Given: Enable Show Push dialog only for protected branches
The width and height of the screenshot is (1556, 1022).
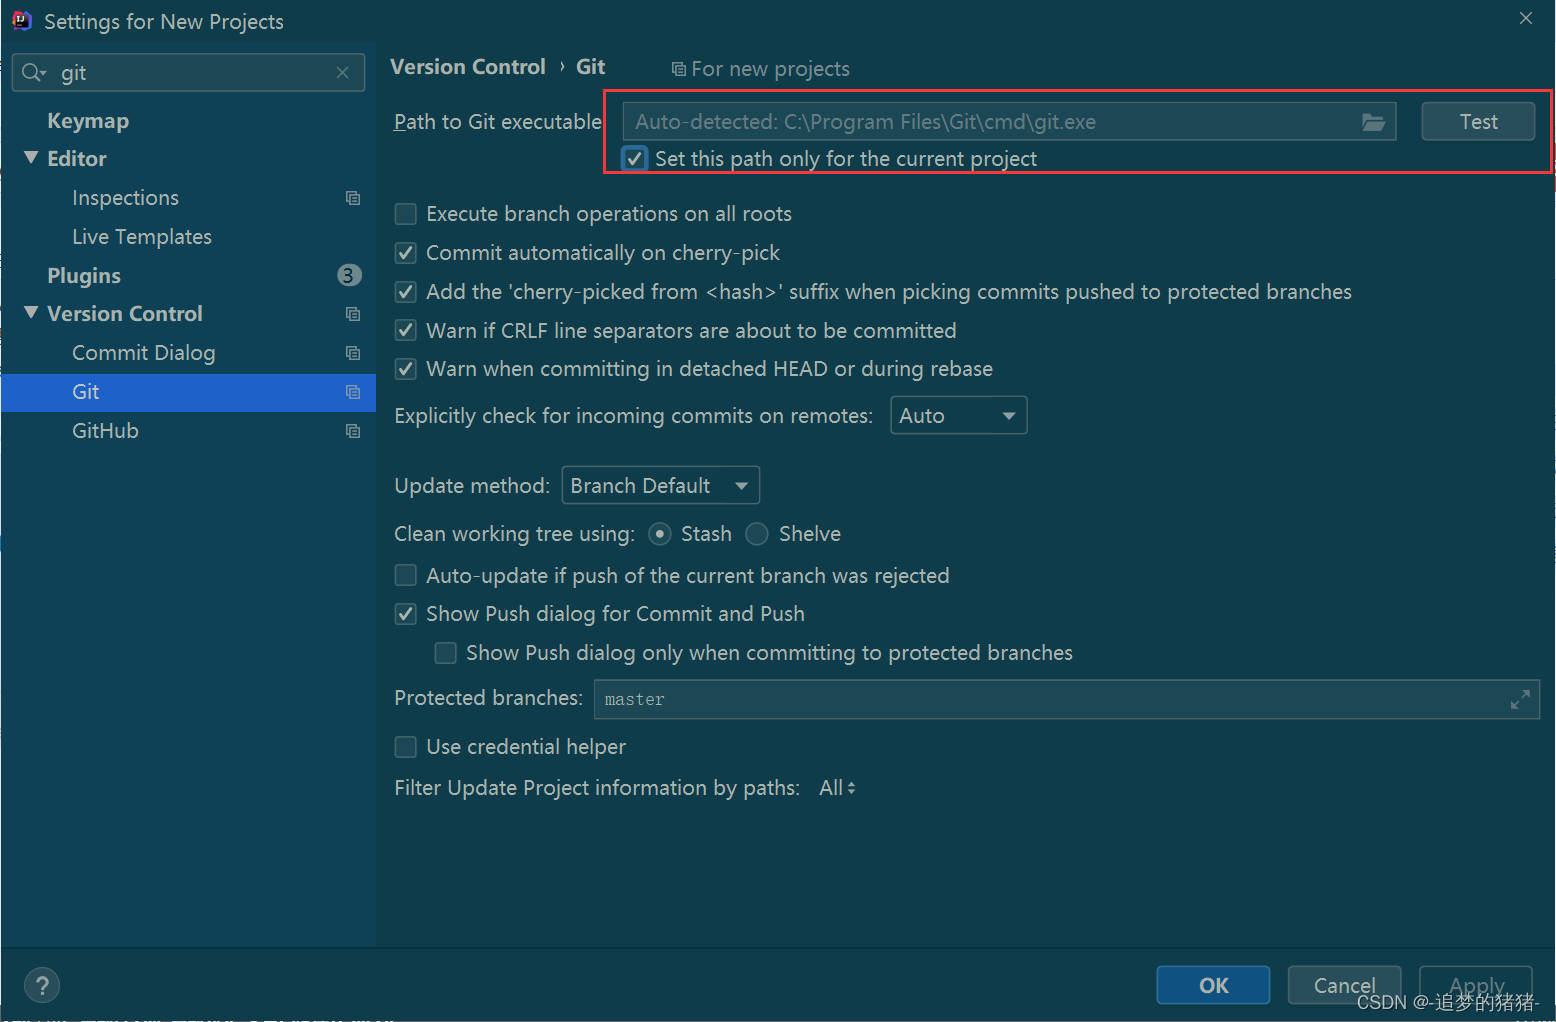Looking at the screenshot, I should [445, 653].
